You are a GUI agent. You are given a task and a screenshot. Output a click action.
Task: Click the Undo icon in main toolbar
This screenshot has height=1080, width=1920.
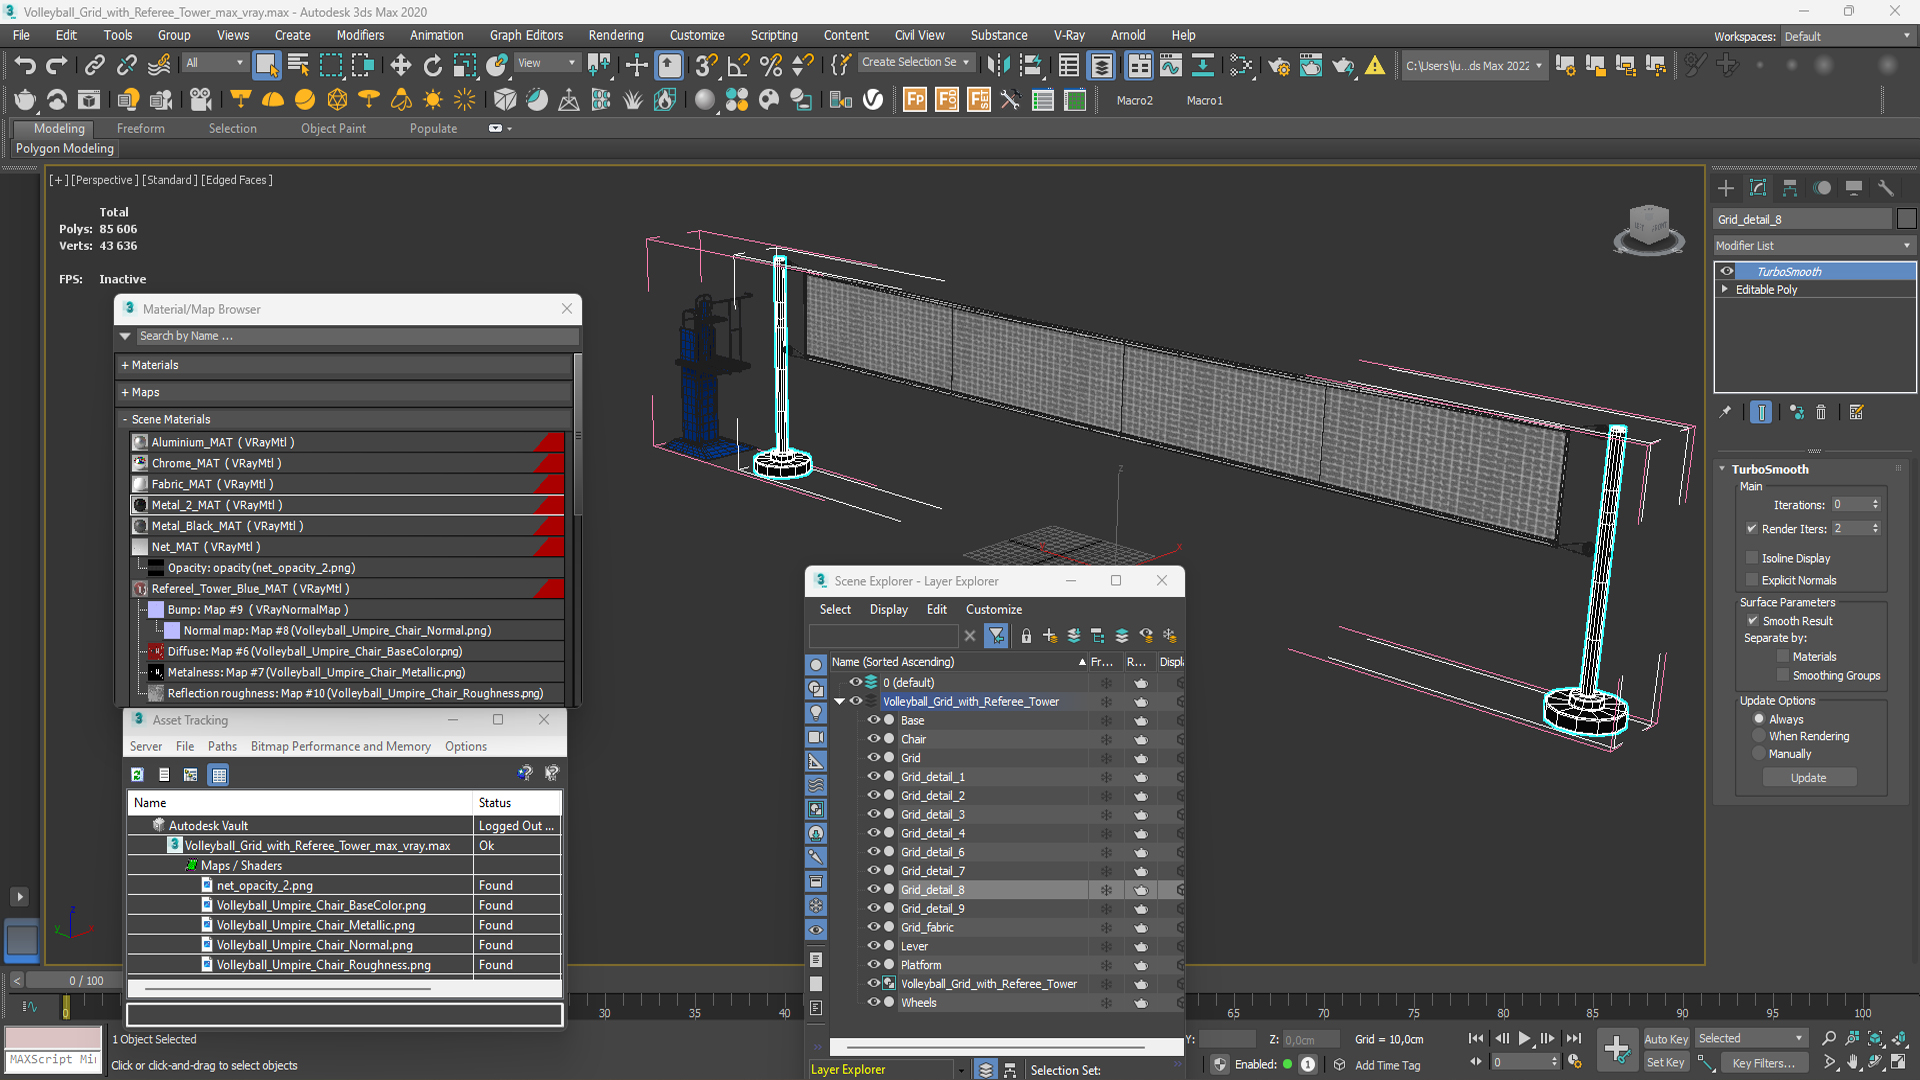pyautogui.click(x=24, y=66)
